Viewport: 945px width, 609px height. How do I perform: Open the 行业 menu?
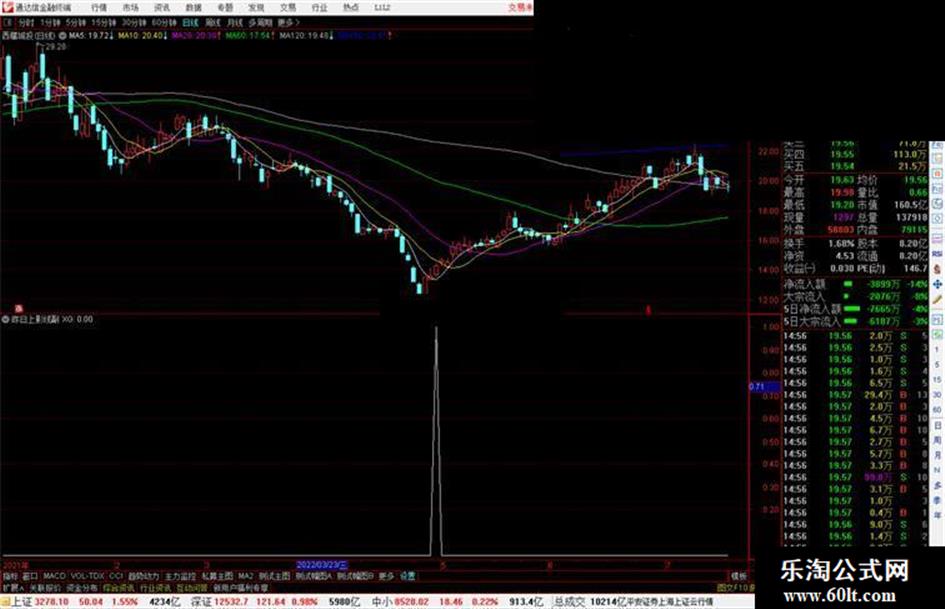[319, 8]
